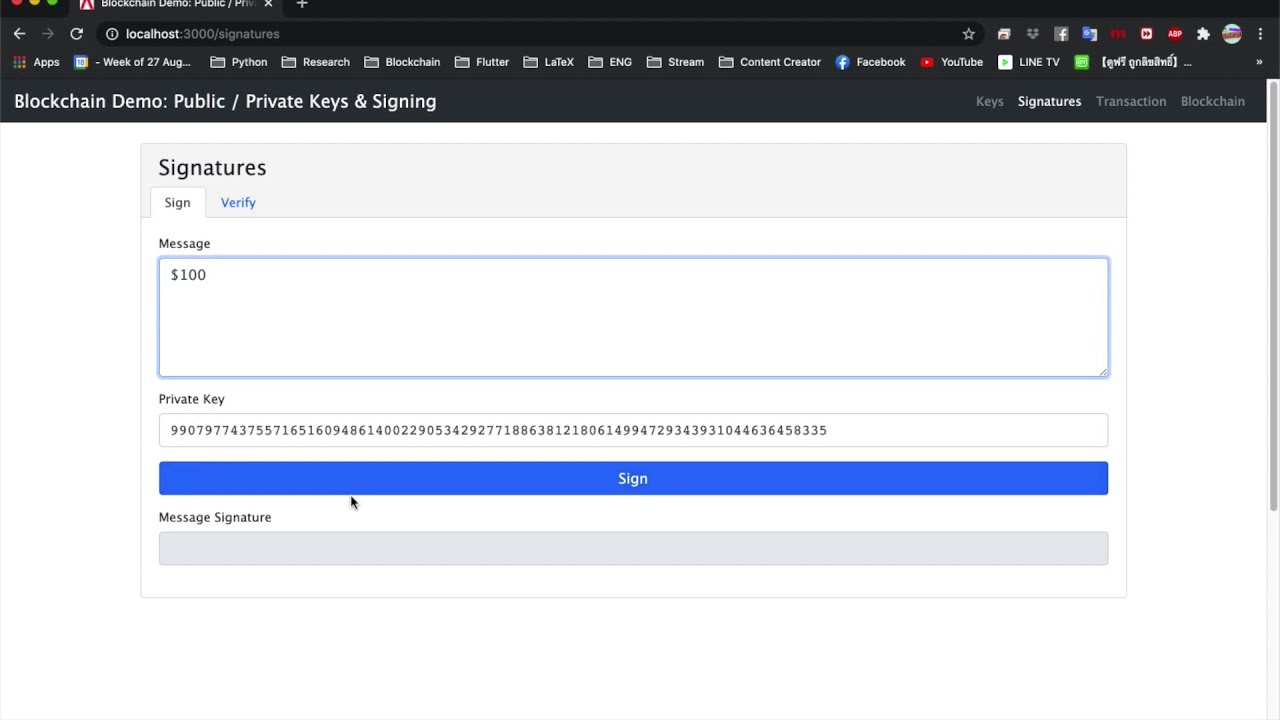Switch to the Verify tab

pos(238,202)
